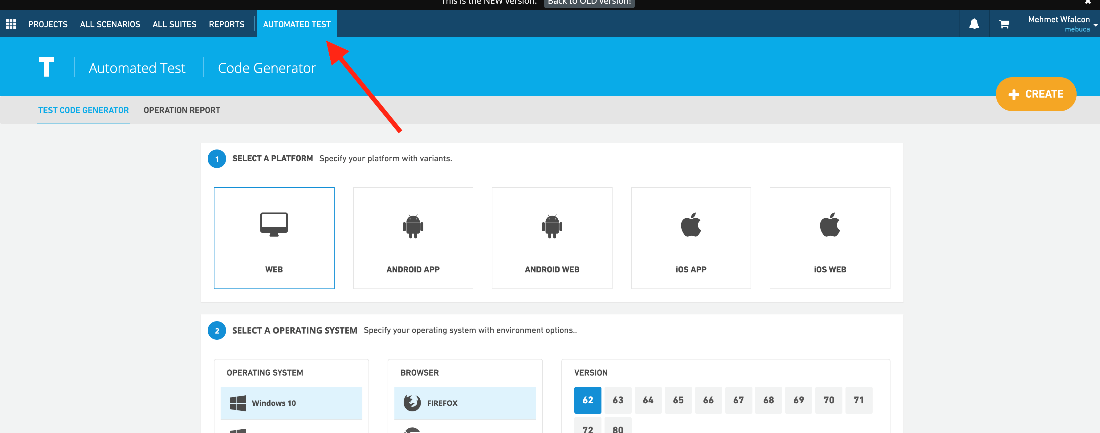Screen dimensions: 1100x433
Task: Open the REPORTS menu item
Action: pyautogui.click(x=227, y=24)
